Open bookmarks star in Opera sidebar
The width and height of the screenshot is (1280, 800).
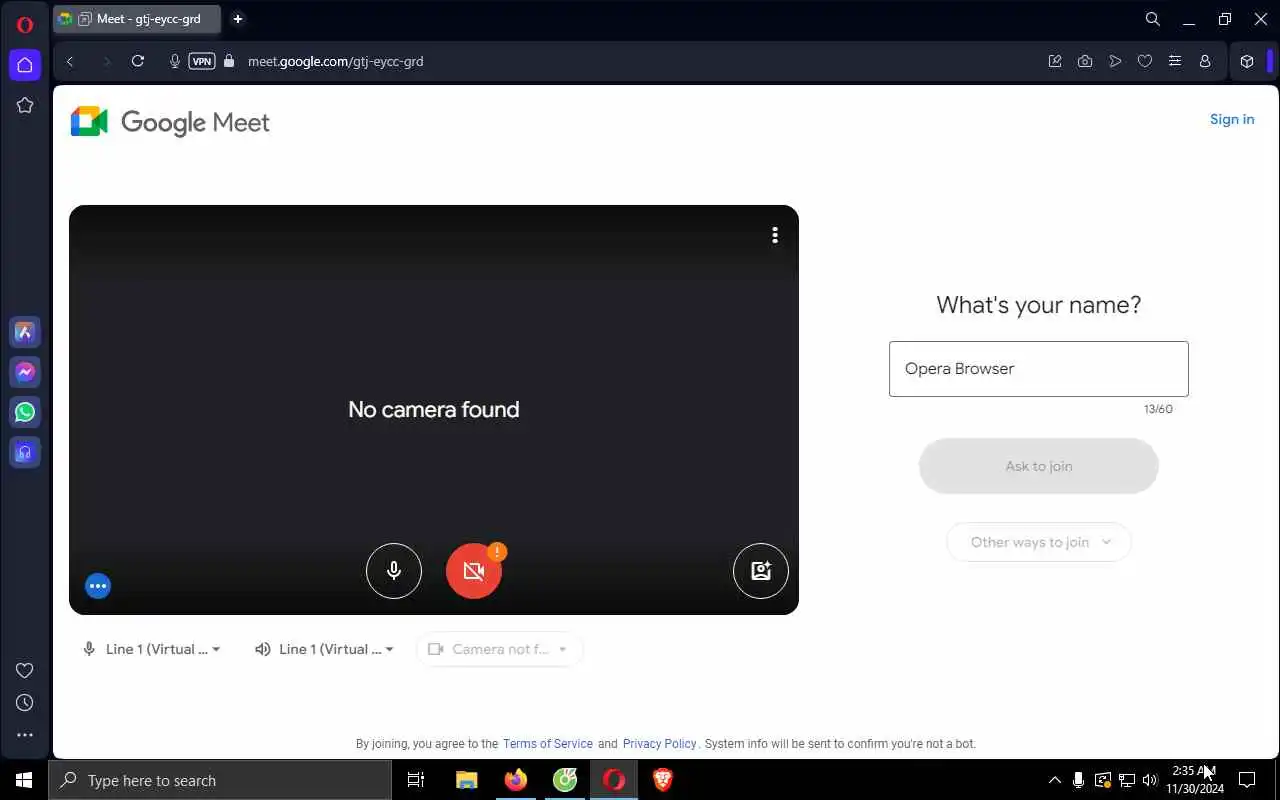click(x=25, y=105)
